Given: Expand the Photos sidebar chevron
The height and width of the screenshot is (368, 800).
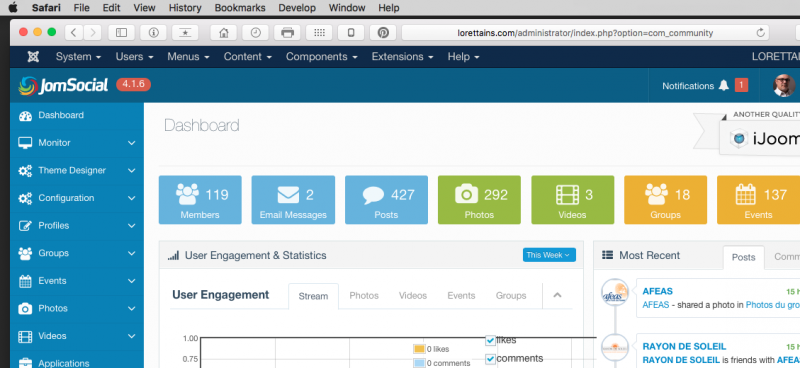Looking at the screenshot, I should point(132,308).
